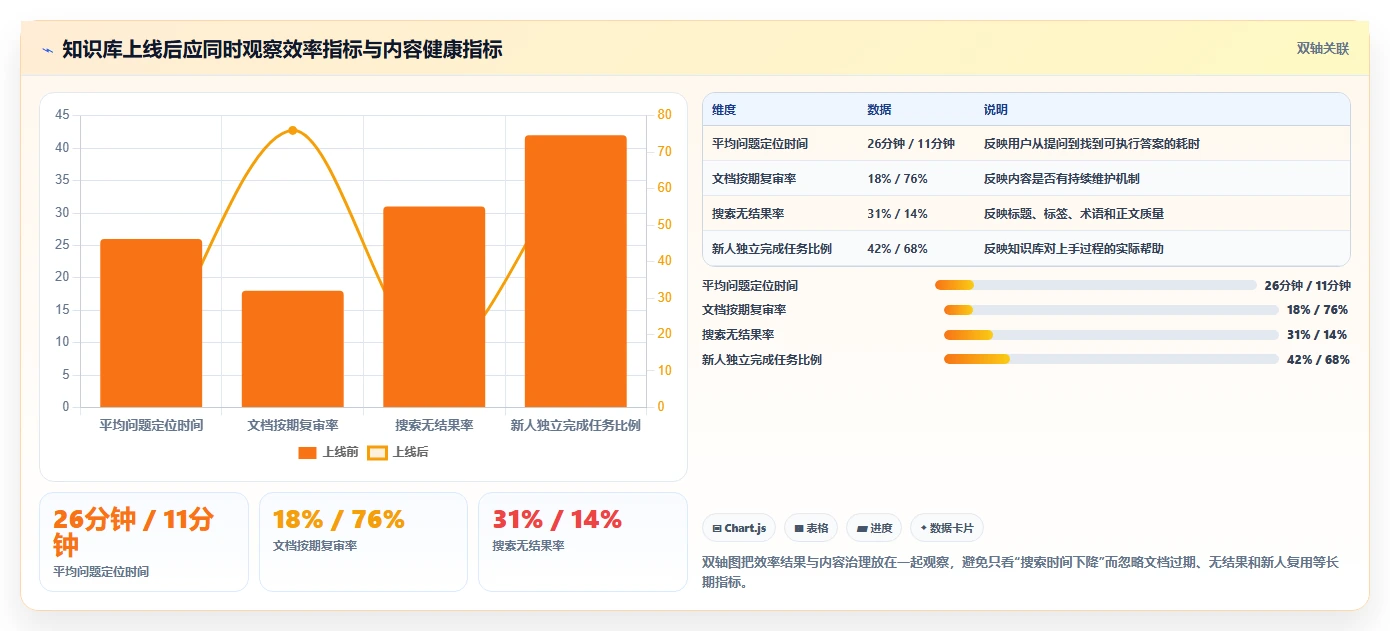
Task: Click table cell 18% / 76%
Action: tap(897, 179)
